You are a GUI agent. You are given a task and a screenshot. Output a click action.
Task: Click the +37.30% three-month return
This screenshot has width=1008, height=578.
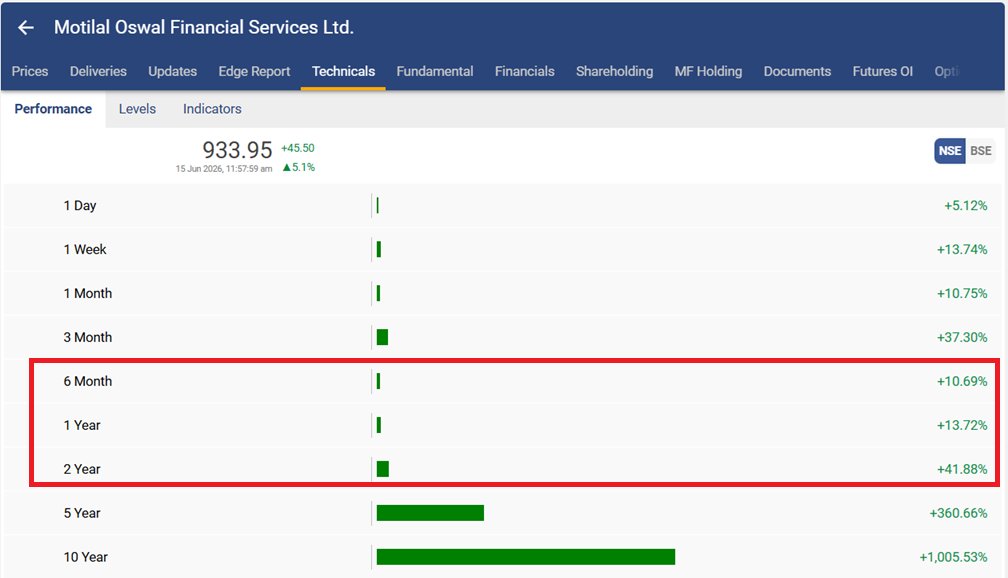[x=962, y=338]
